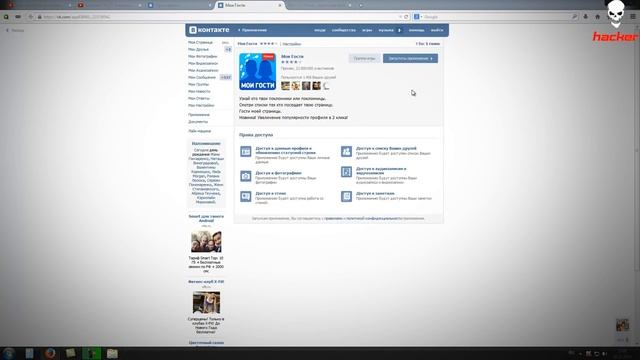Go to the browser home page icon
The height and width of the screenshot is (360, 640).
click(598, 17)
